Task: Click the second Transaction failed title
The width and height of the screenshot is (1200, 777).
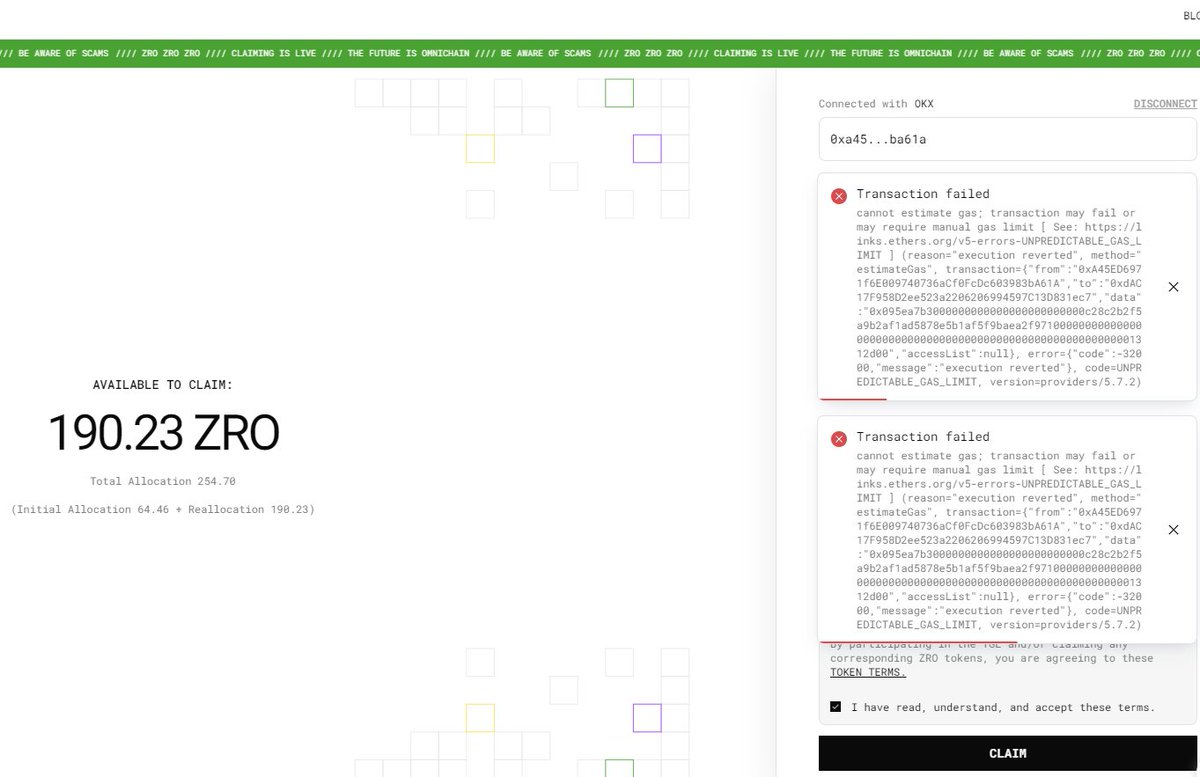Action: click(x=923, y=437)
